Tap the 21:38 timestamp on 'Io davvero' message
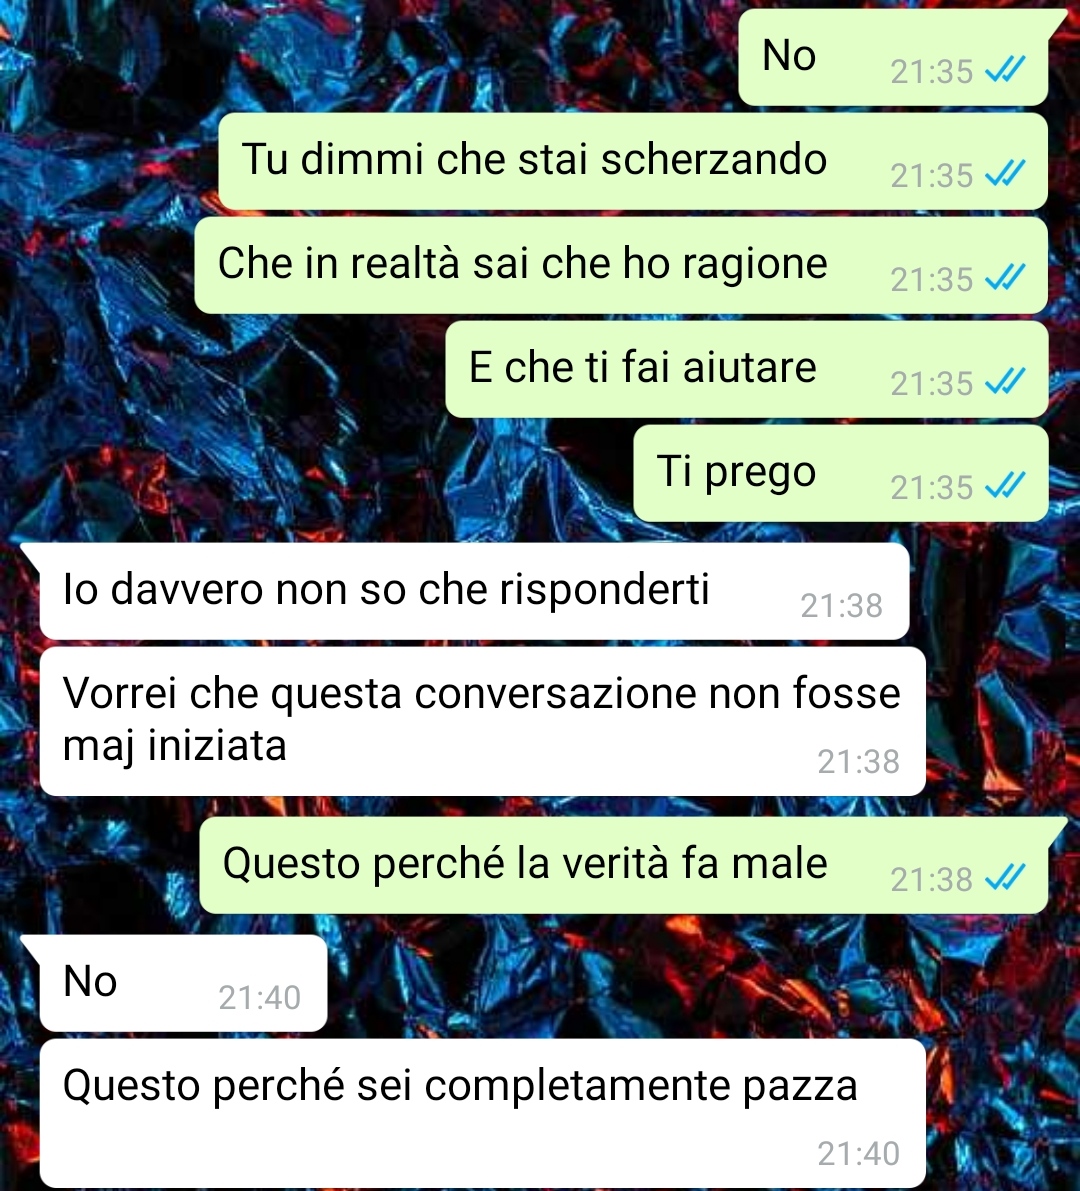Viewport: 1080px width, 1191px height. tap(841, 605)
